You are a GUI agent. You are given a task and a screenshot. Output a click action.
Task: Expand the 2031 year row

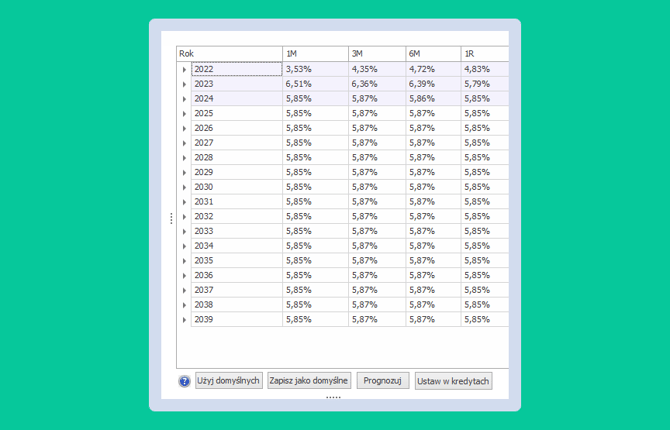(x=184, y=202)
